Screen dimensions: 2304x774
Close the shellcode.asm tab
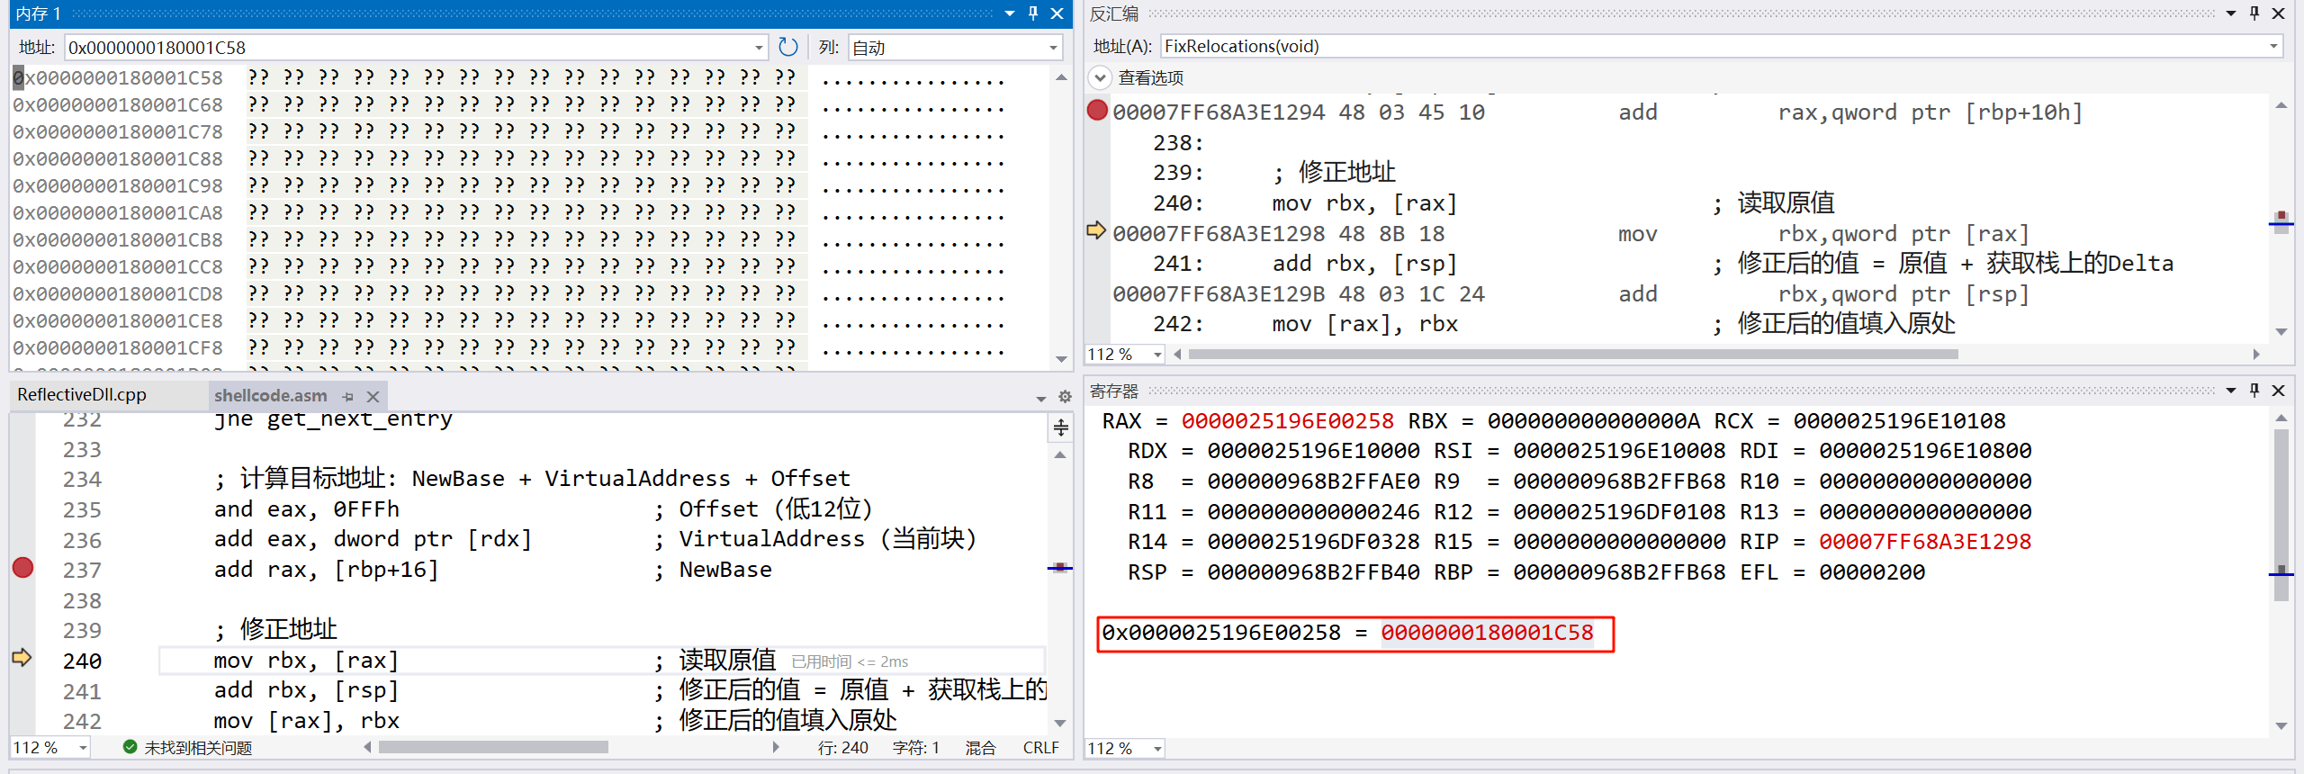coord(373,397)
